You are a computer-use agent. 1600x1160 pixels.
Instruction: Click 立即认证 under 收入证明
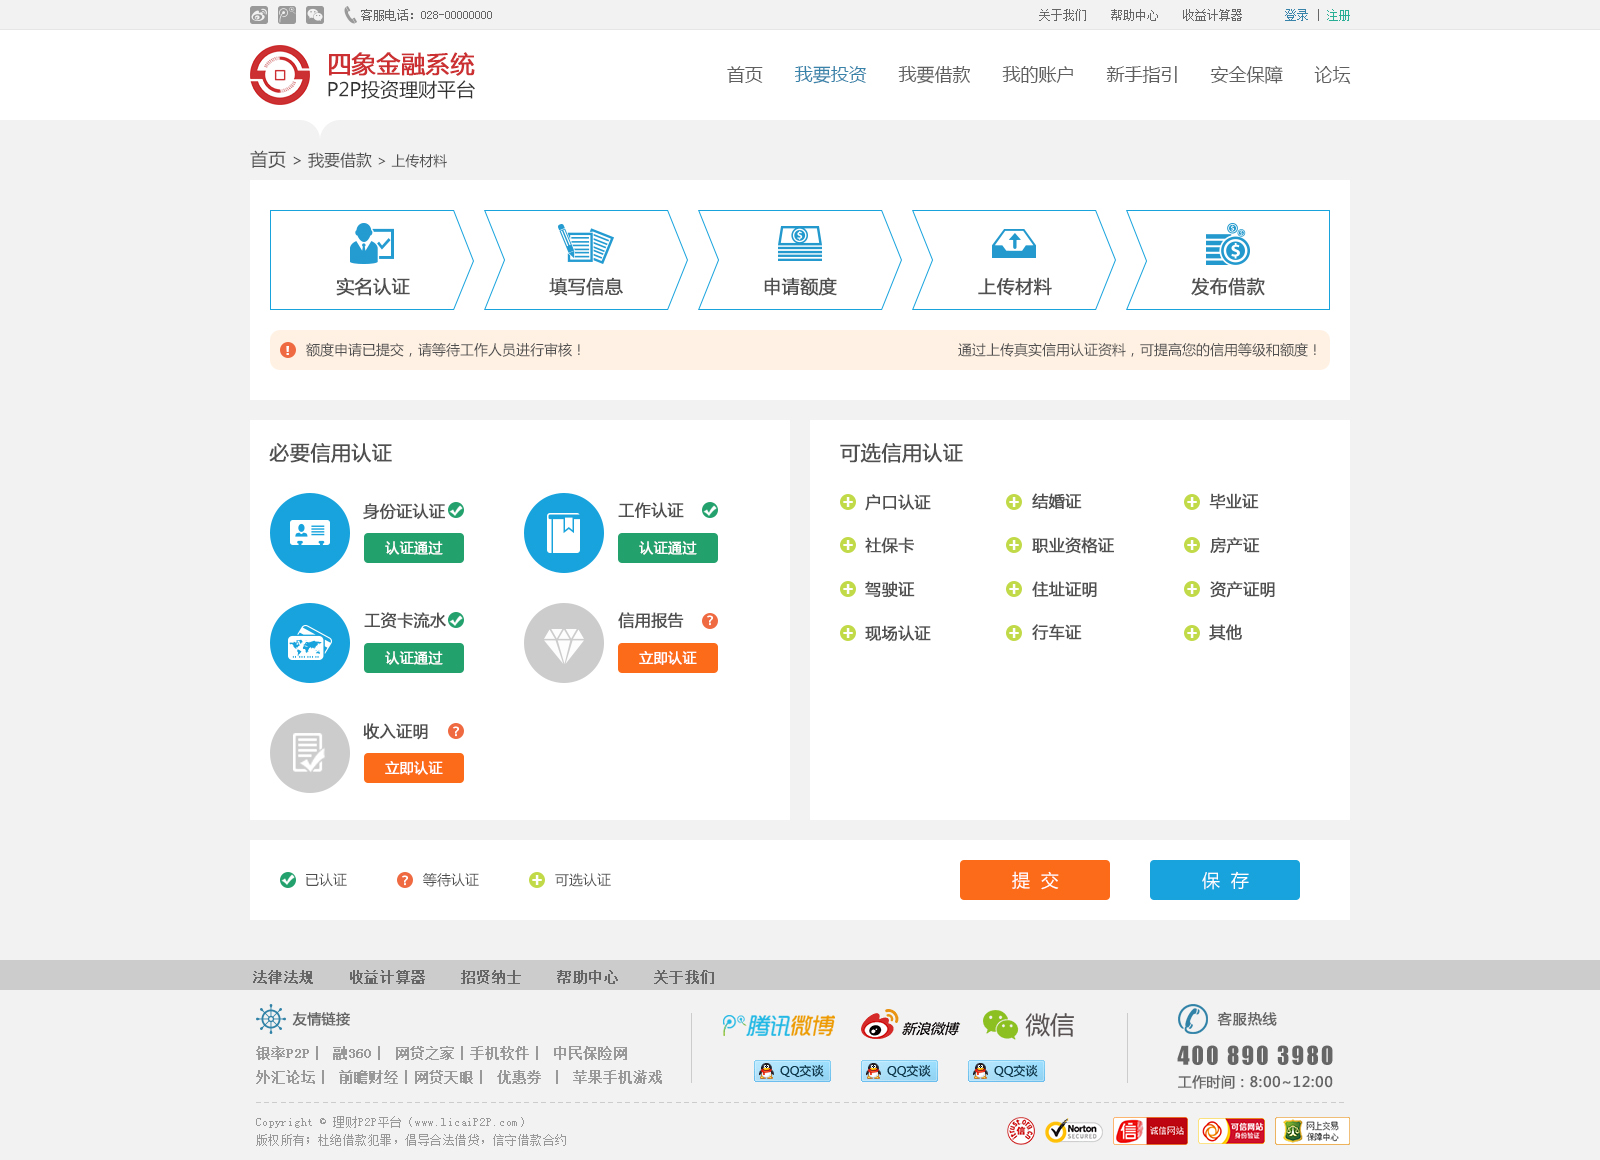point(414,768)
